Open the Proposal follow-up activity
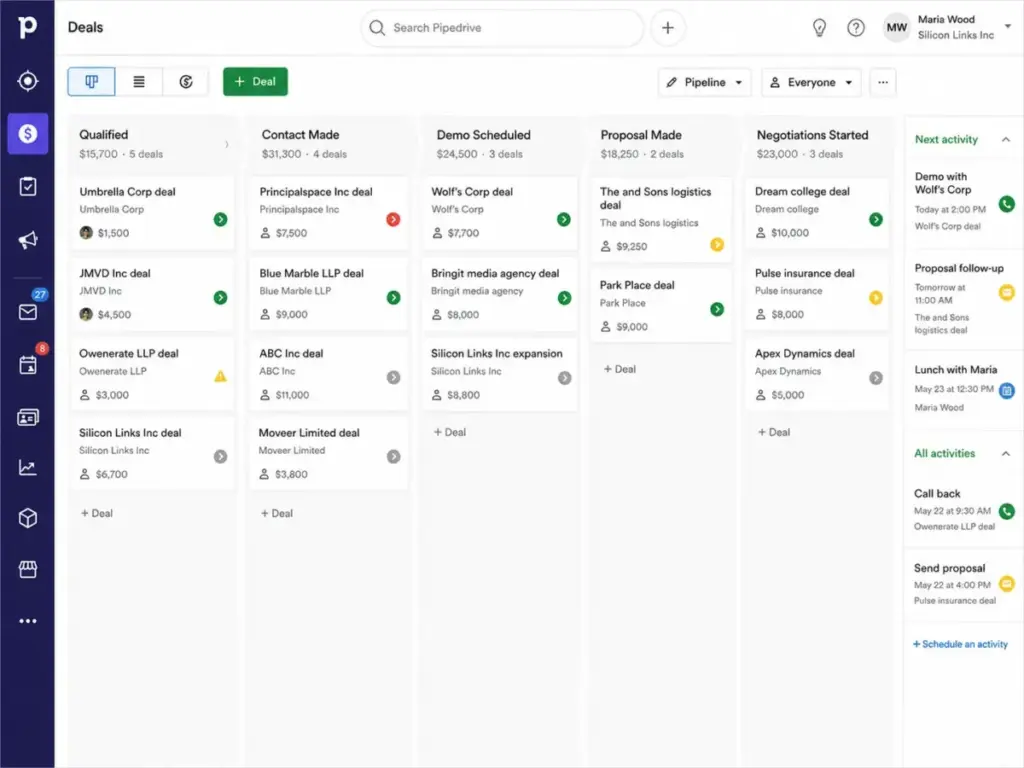The width and height of the screenshot is (1024, 768). [964, 298]
